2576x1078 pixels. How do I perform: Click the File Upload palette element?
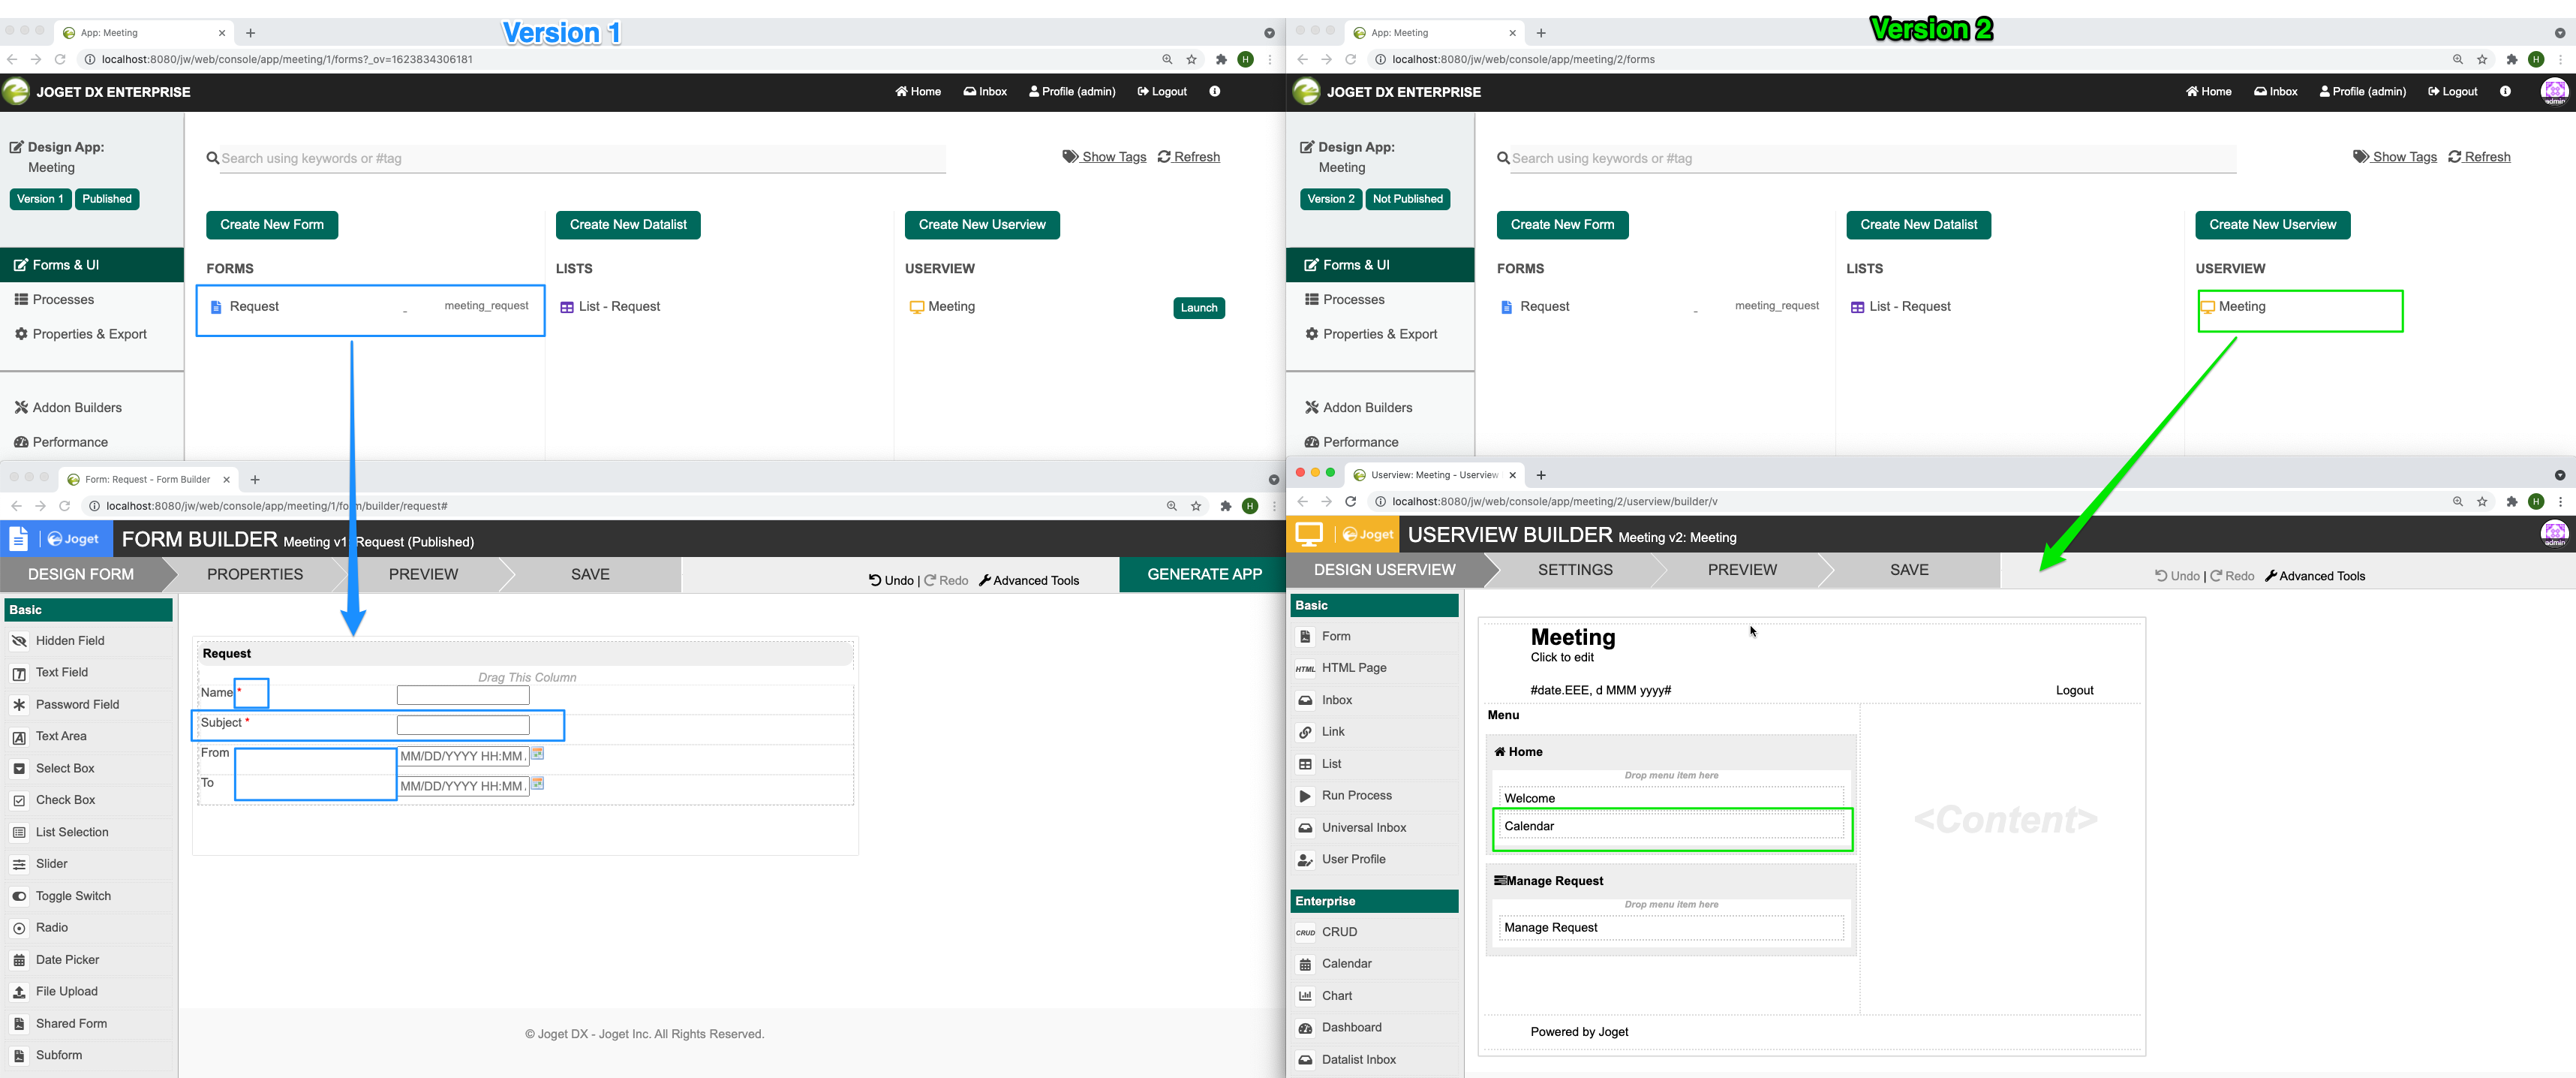point(66,991)
